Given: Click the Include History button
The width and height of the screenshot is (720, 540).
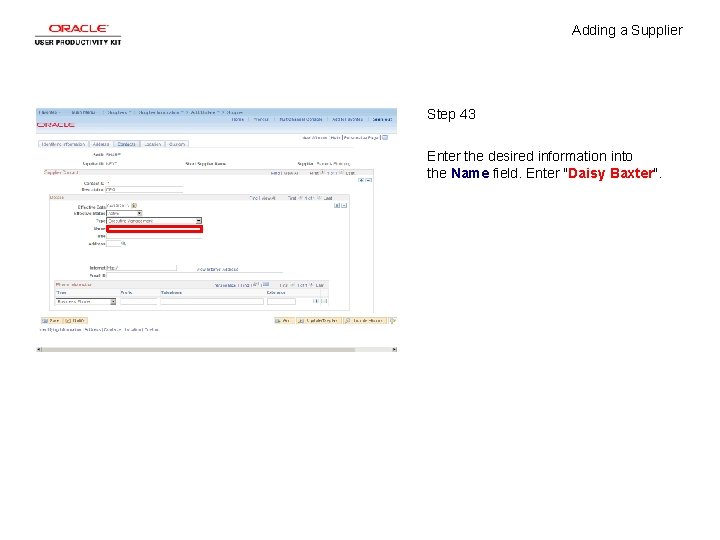Looking at the screenshot, I should [365, 321].
